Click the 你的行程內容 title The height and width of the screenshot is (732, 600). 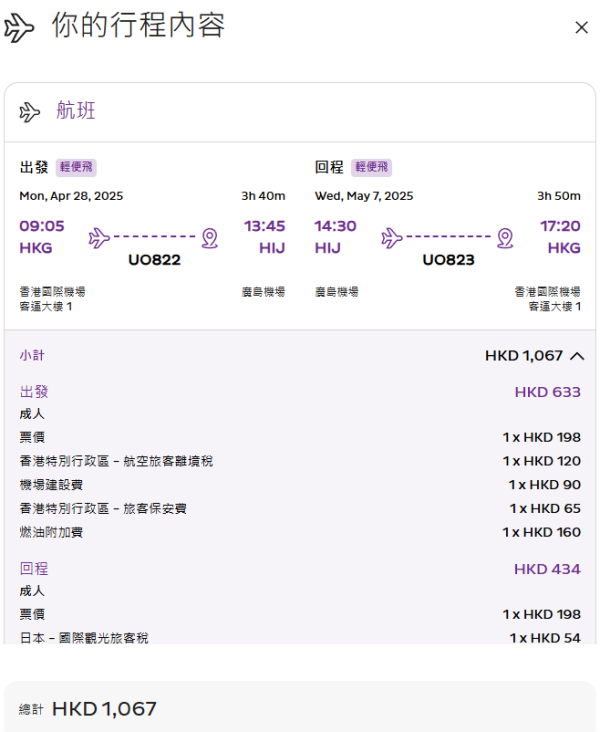(138, 25)
